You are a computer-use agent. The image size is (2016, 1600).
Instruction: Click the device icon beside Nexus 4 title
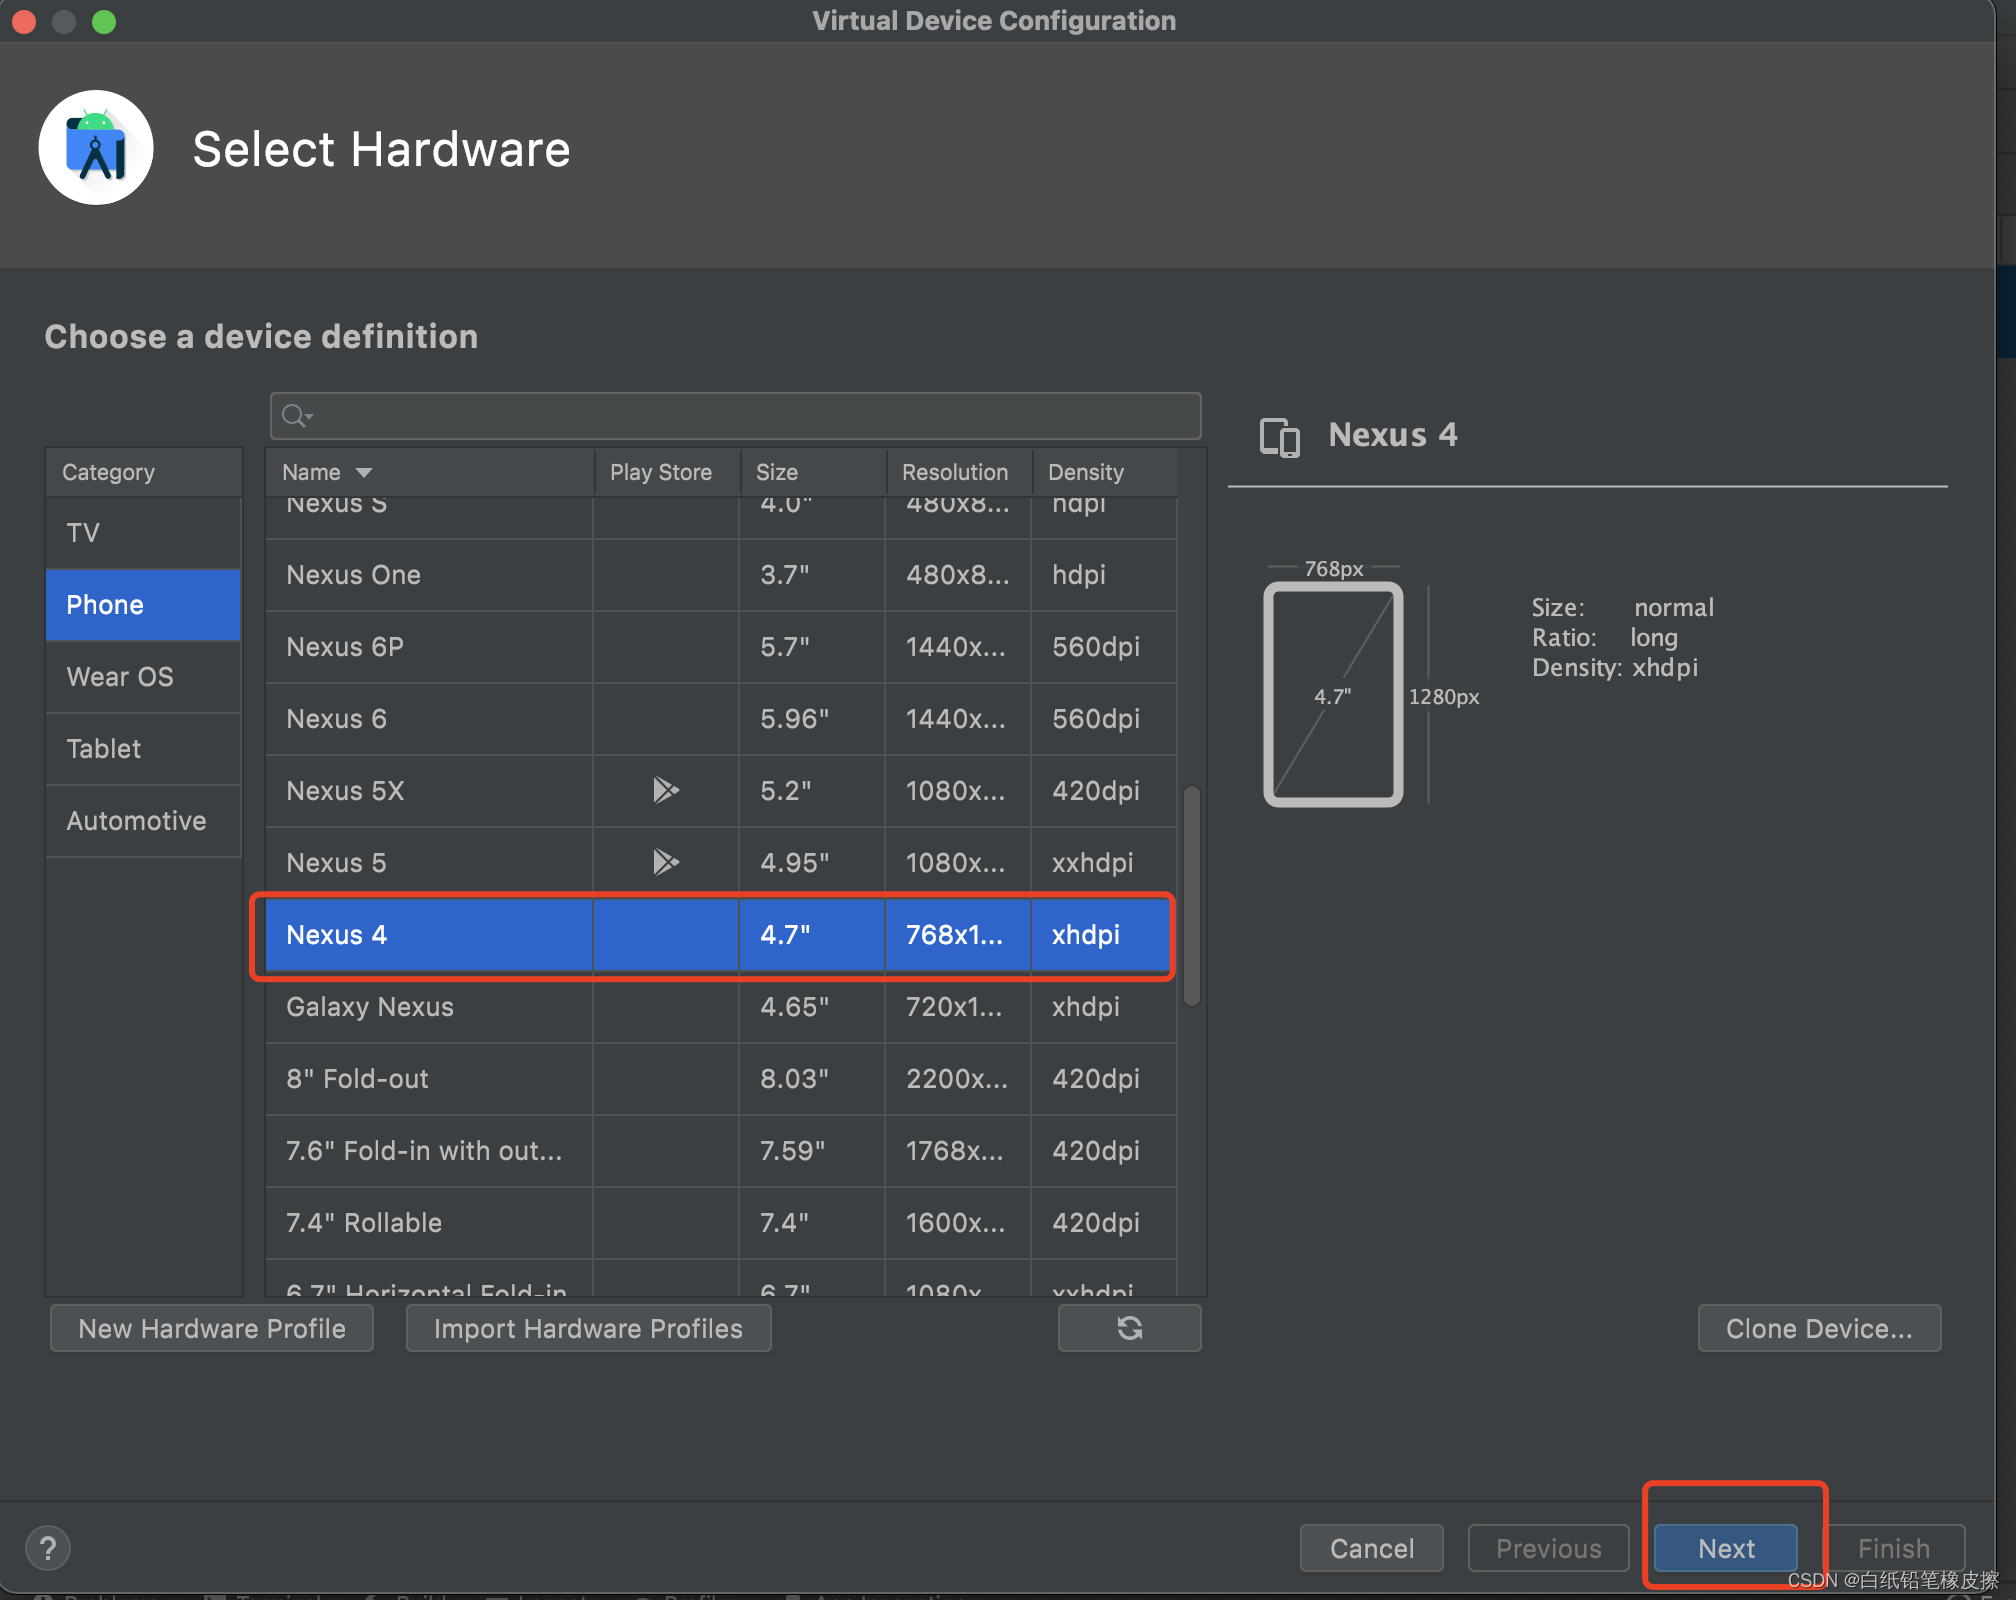[1279, 437]
